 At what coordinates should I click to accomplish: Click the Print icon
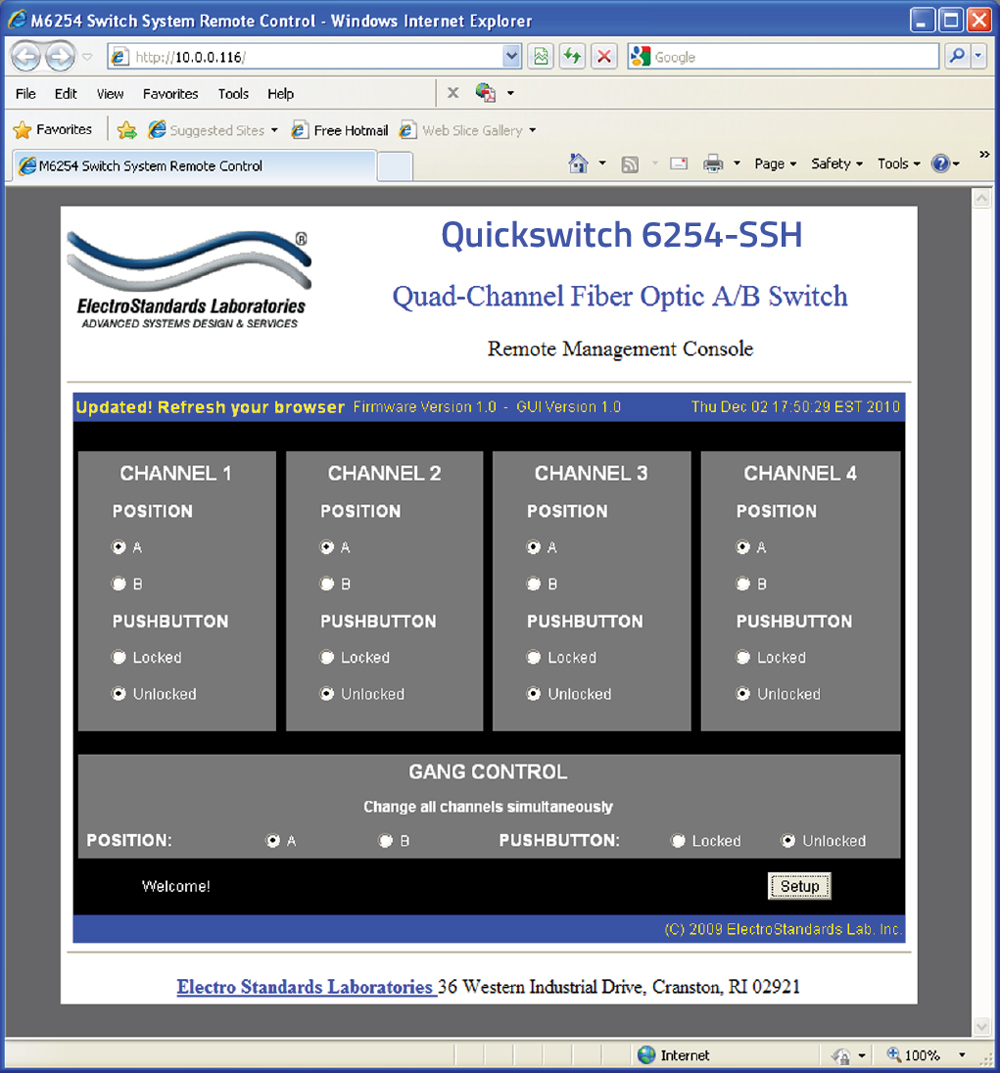point(713,164)
